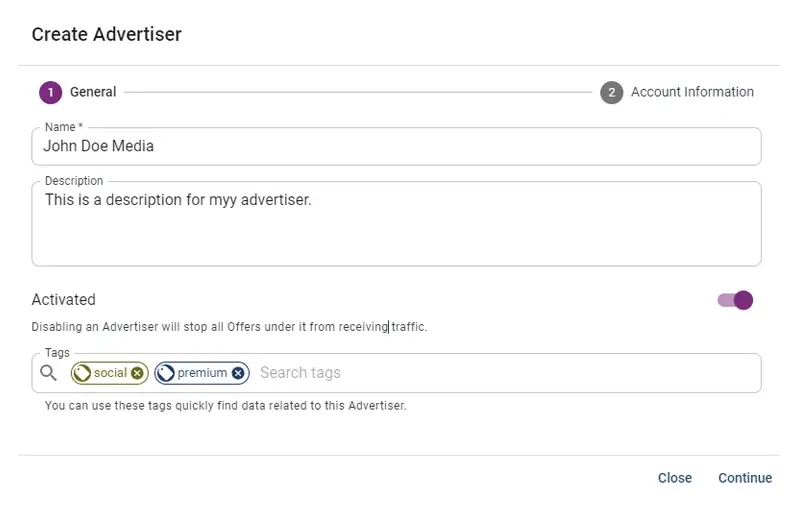Disable the Activated toggle switch

pos(735,300)
